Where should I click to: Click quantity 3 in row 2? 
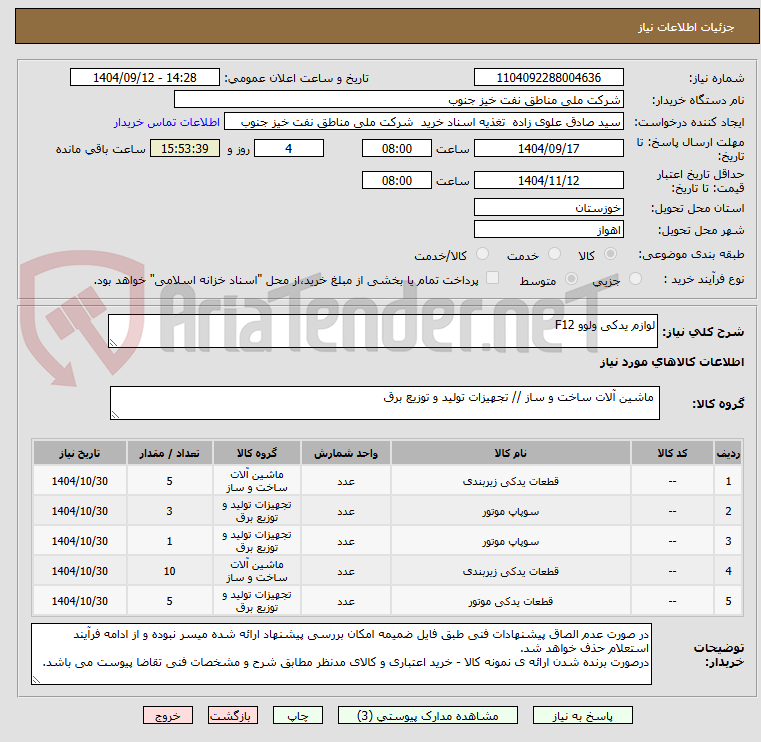(x=169, y=511)
